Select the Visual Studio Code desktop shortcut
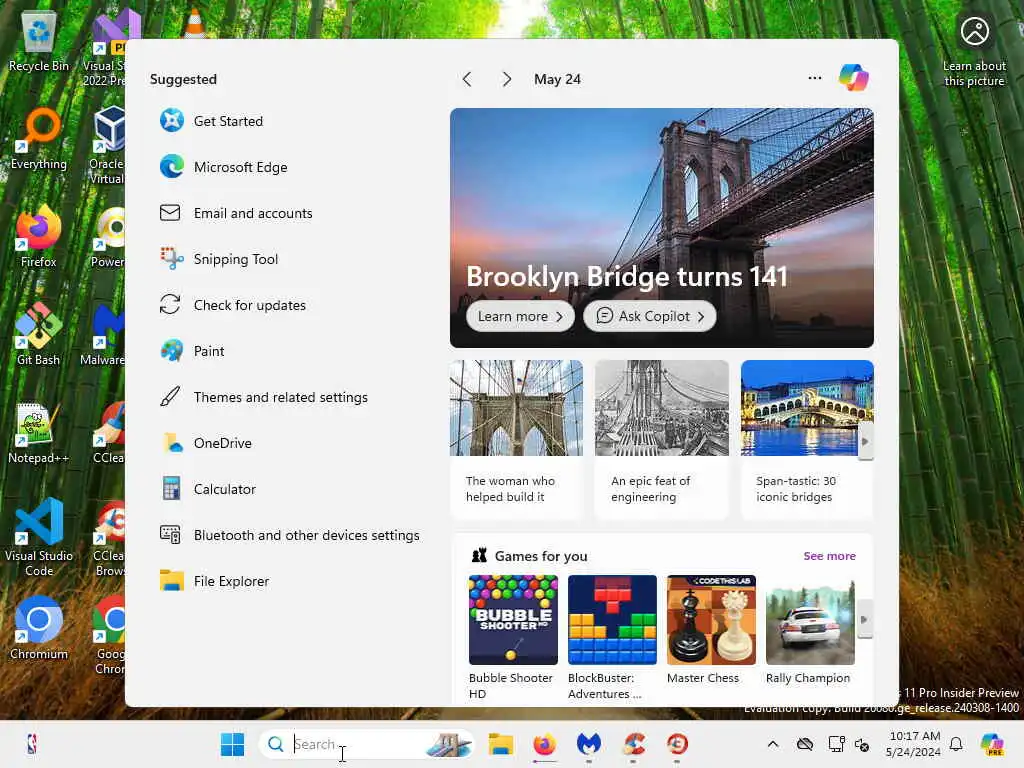 point(39,537)
